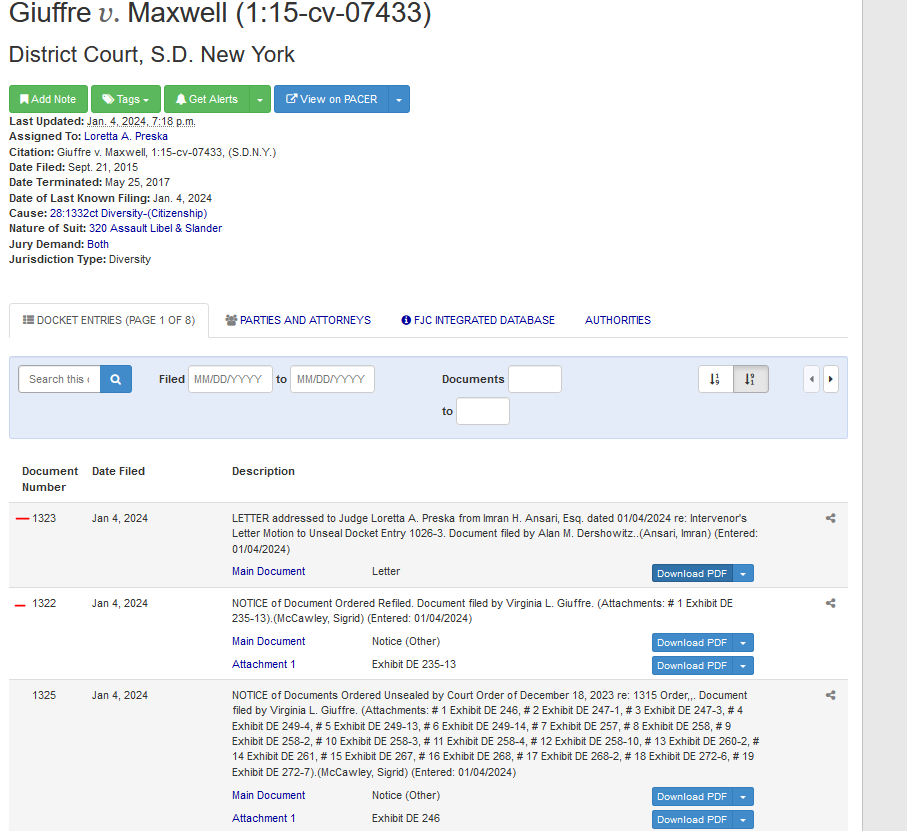Open Attachment 1 Exhibit DE 246
Image resolution: width=907 pixels, height=831 pixels.
[264, 818]
